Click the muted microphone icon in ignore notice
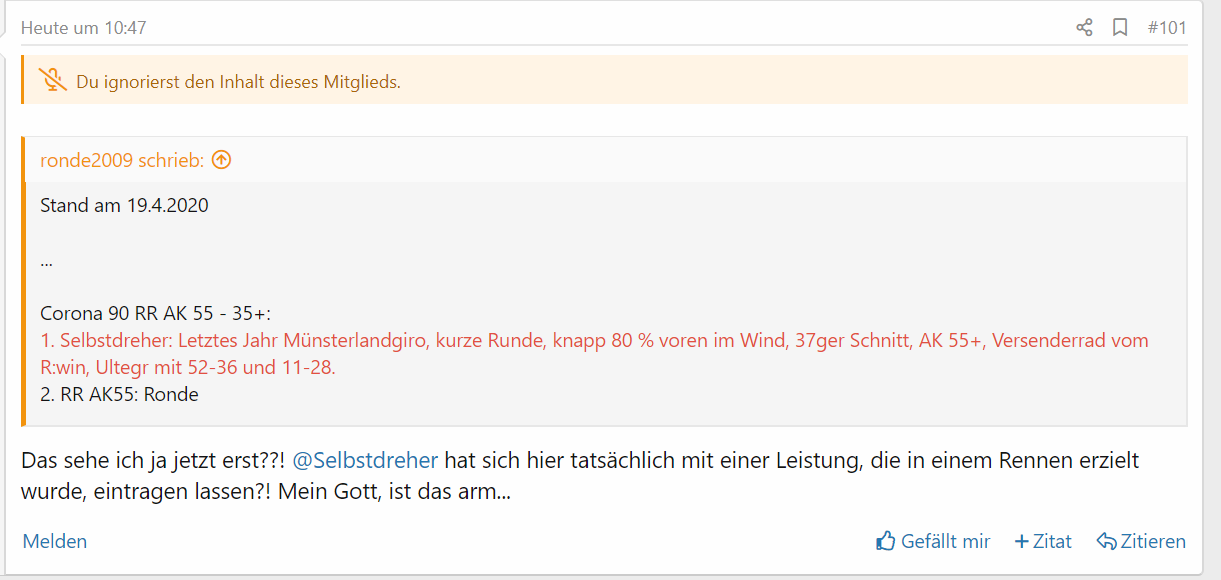Screen dimensions: 1221x580 click(x=52, y=81)
